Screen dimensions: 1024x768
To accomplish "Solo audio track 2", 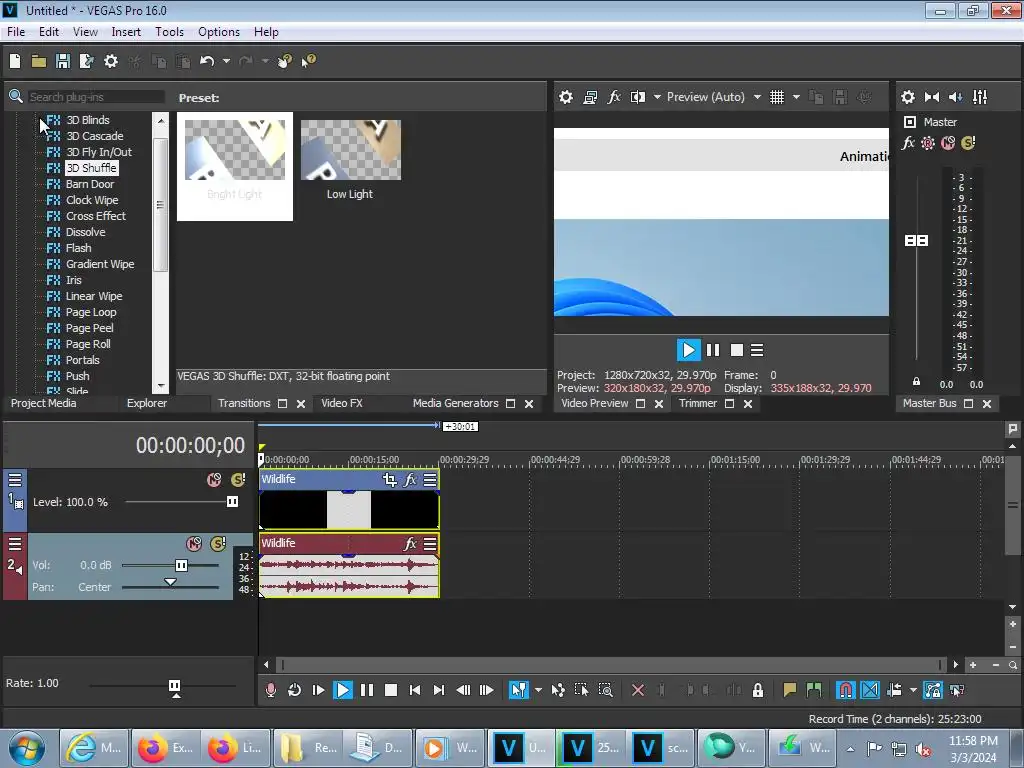I will click(x=217, y=543).
